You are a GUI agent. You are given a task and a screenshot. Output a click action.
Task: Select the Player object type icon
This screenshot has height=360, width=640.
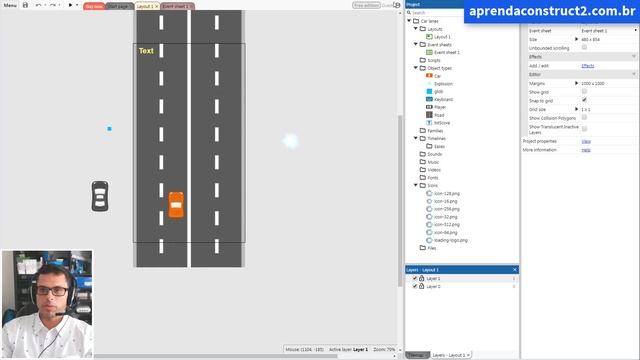click(x=429, y=107)
